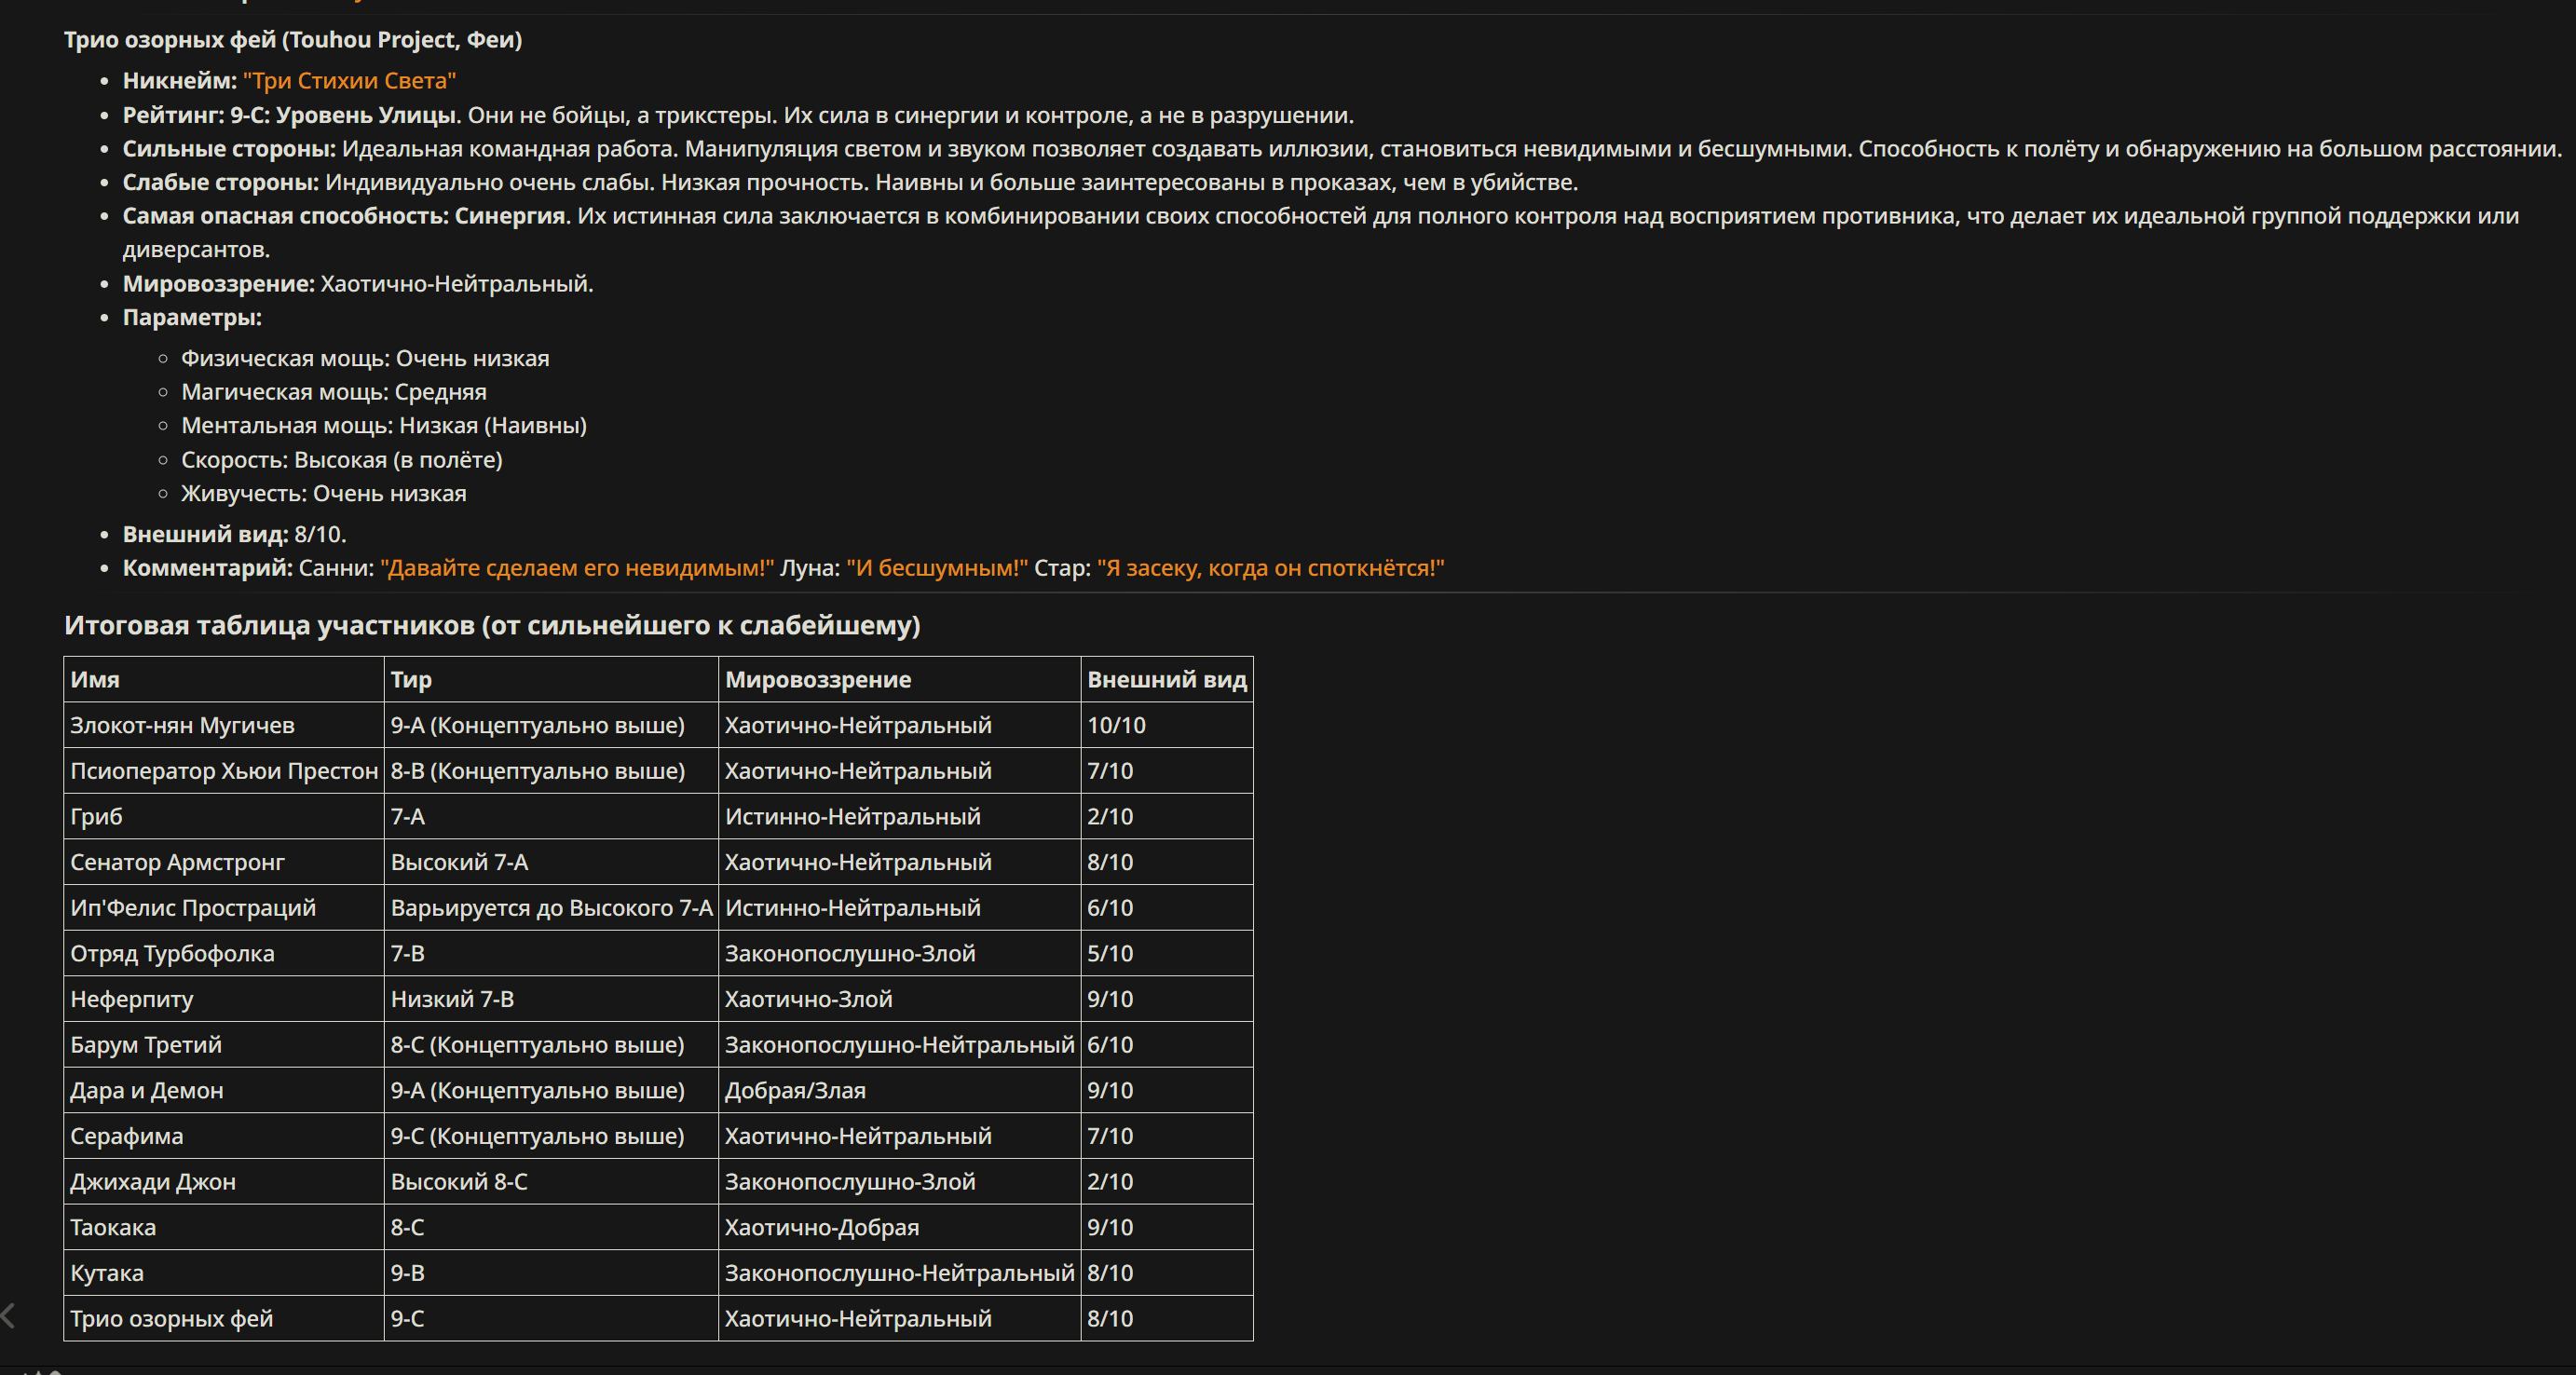Select the 'Дара и Демон' name cell

(x=224, y=1091)
